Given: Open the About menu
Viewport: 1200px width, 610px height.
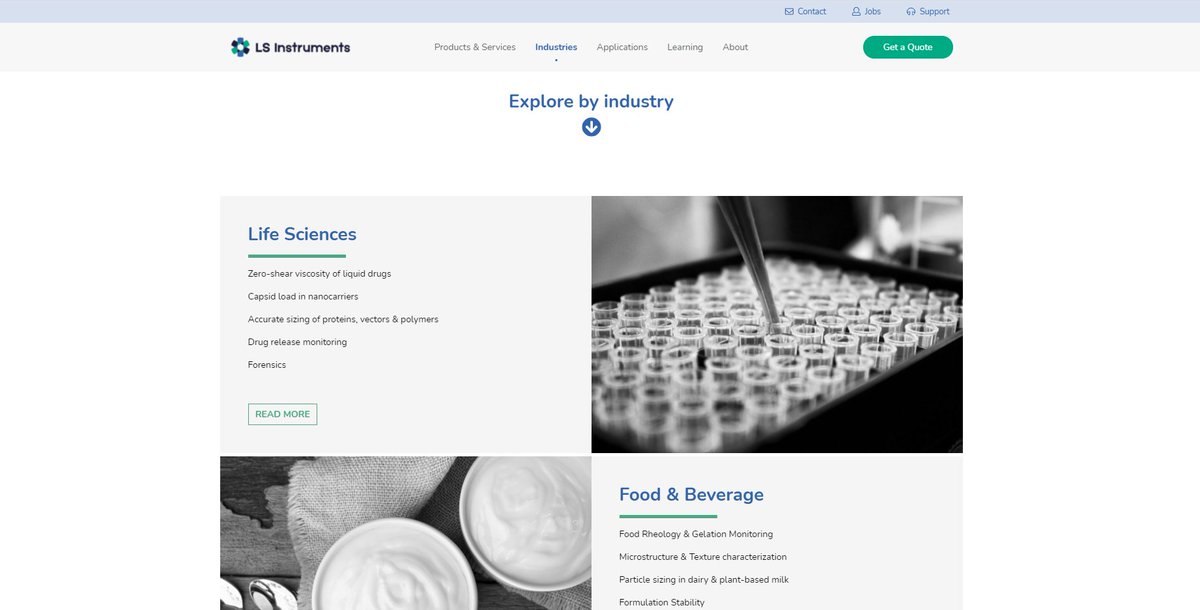Looking at the screenshot, I should pyautogui.click(x=735, y=47).
